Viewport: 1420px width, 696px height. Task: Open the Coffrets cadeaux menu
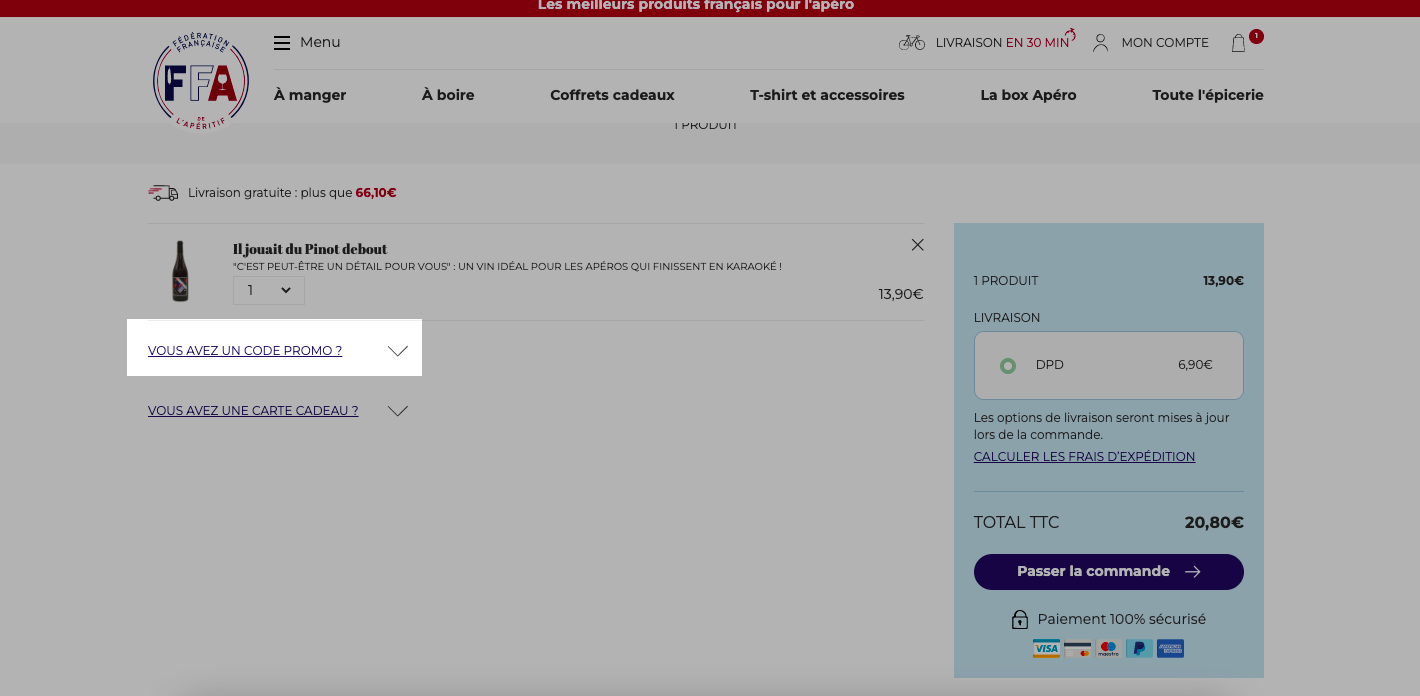pos(612,95)
